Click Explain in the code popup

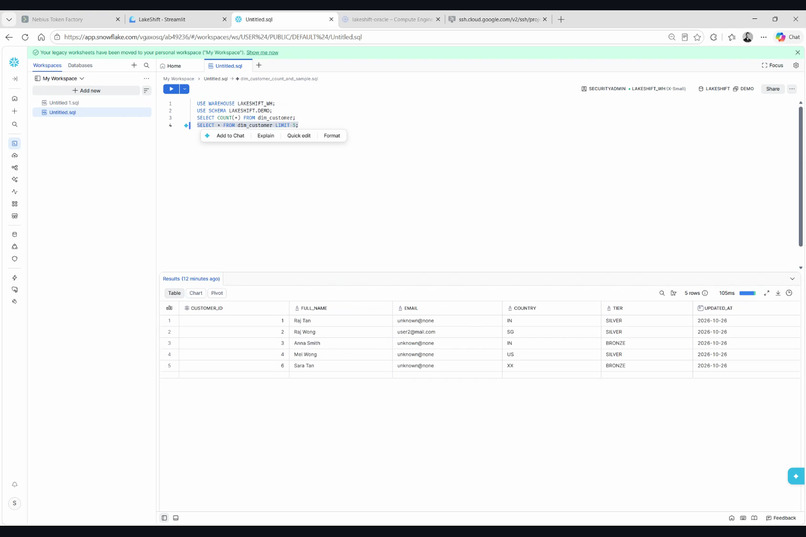point(266,136)
